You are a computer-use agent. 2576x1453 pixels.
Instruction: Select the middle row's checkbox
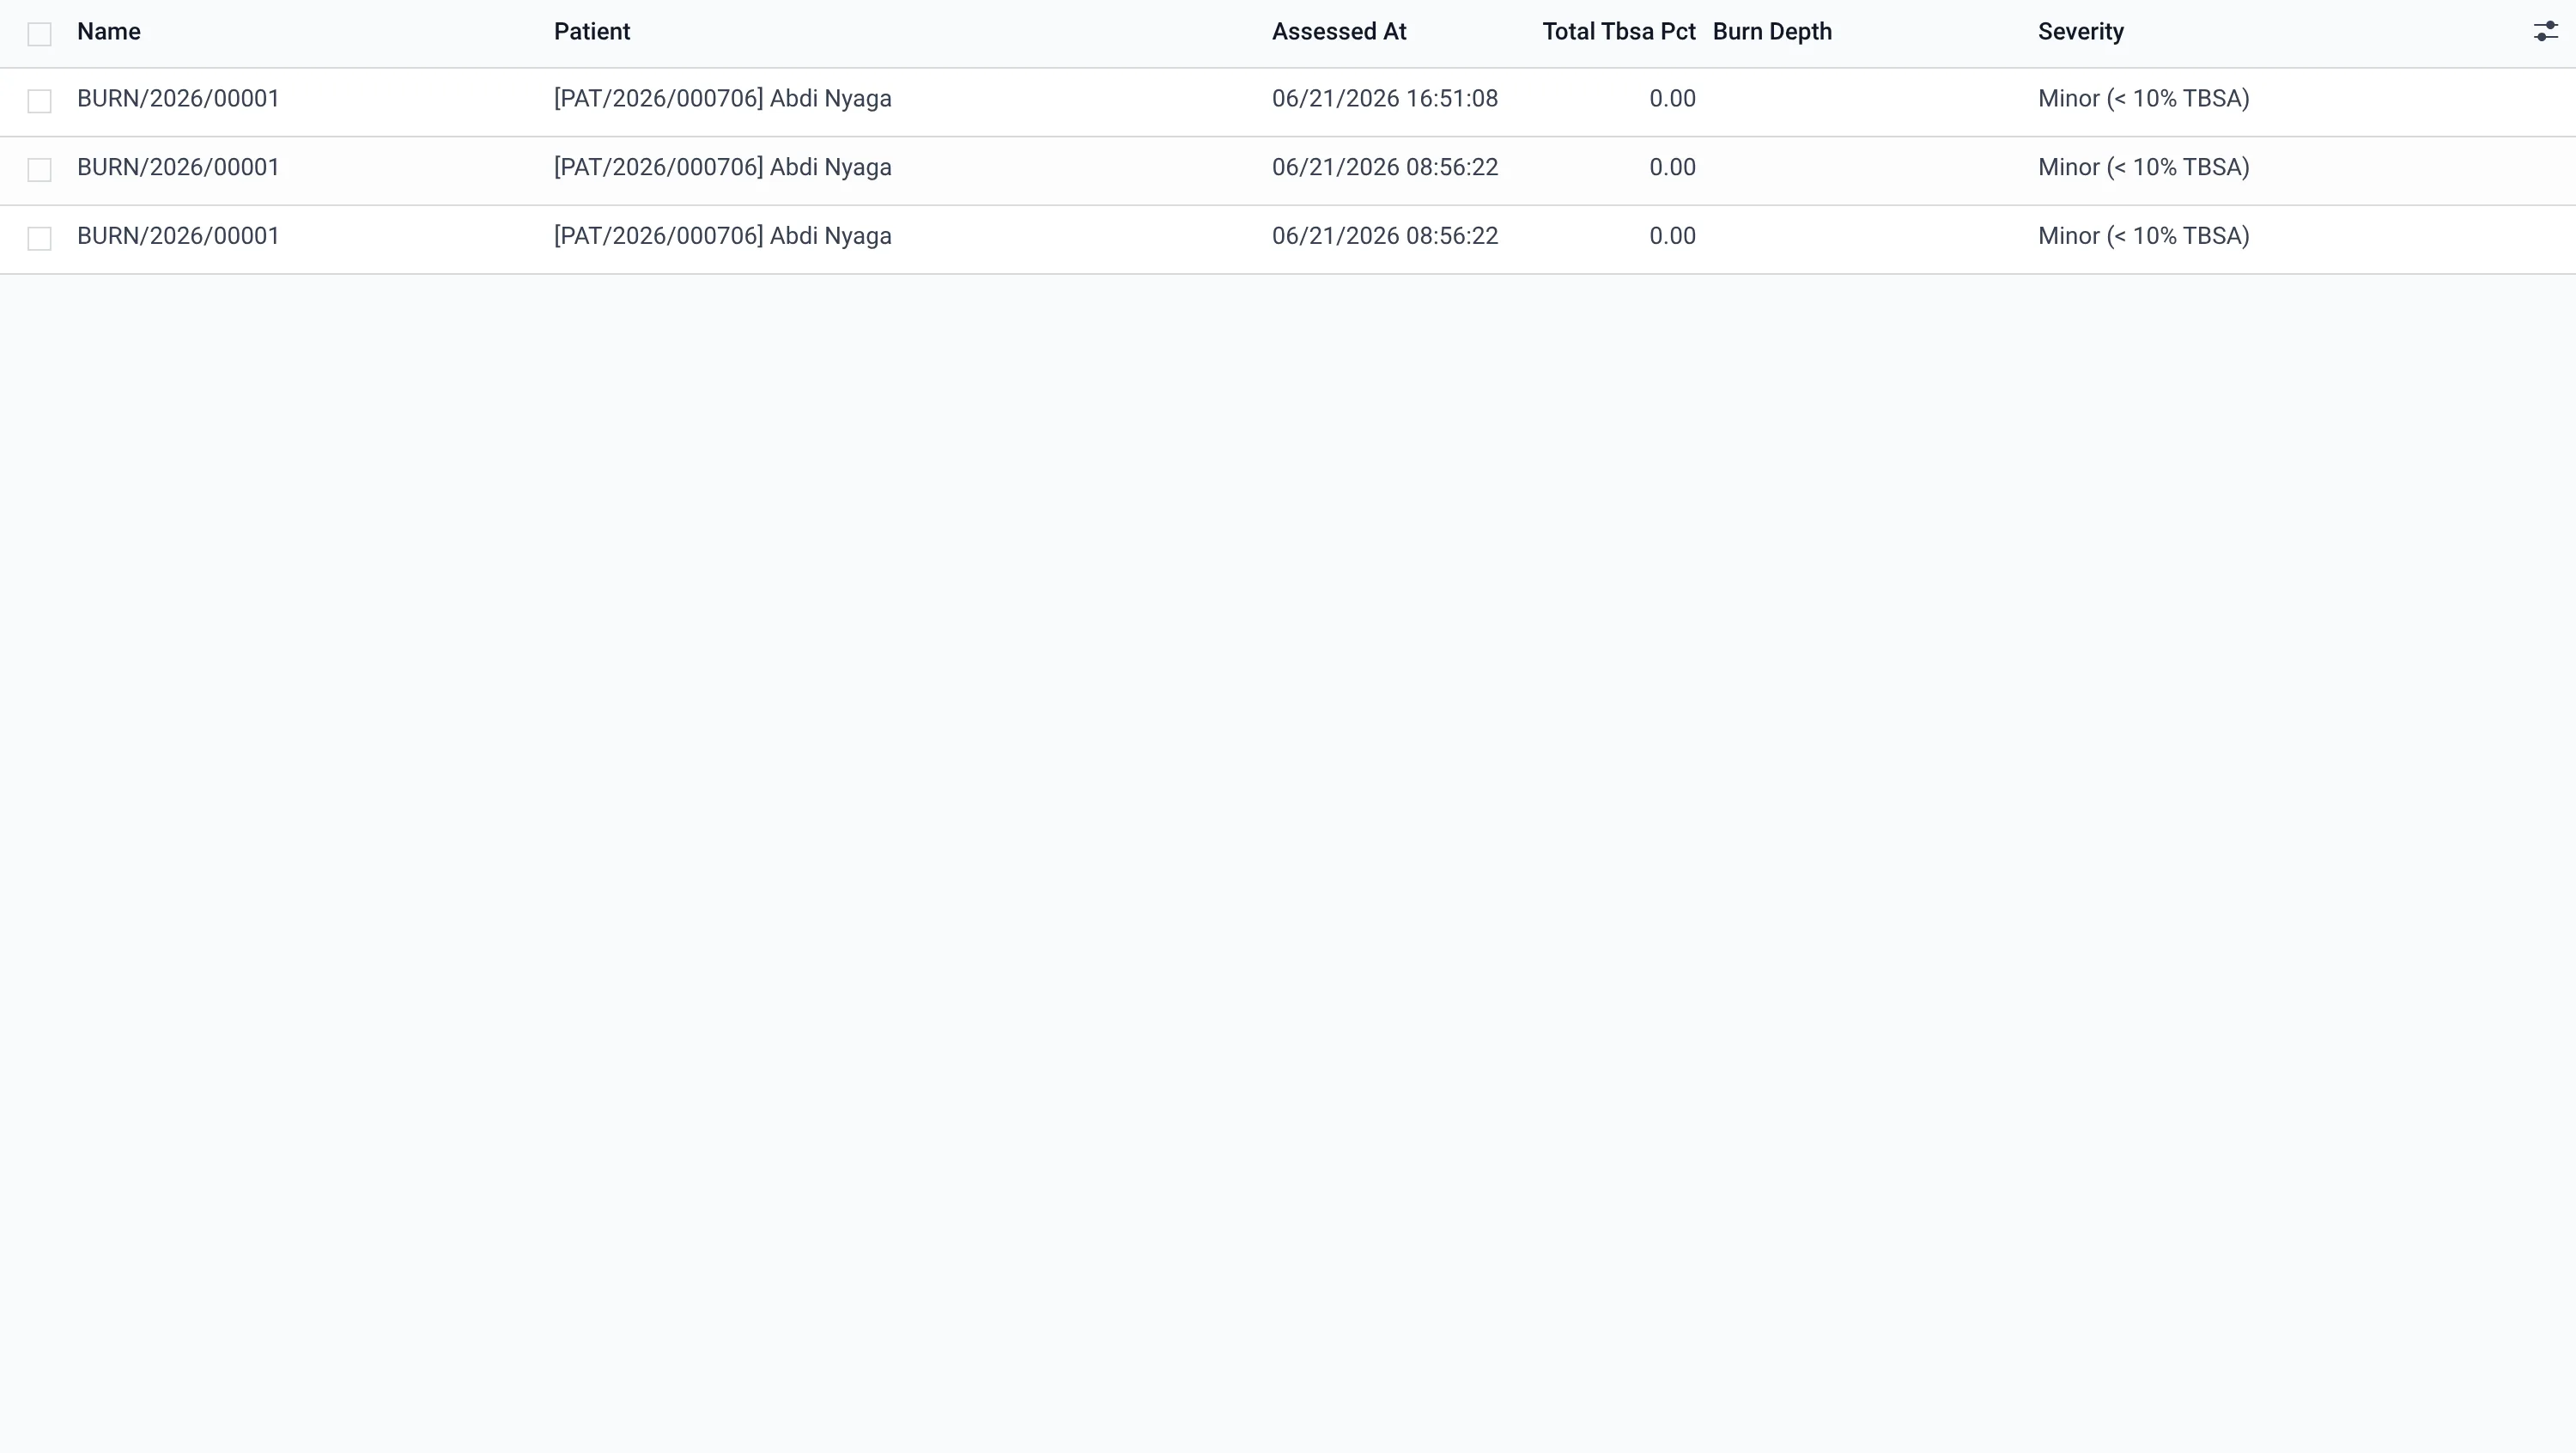point(39,170)
